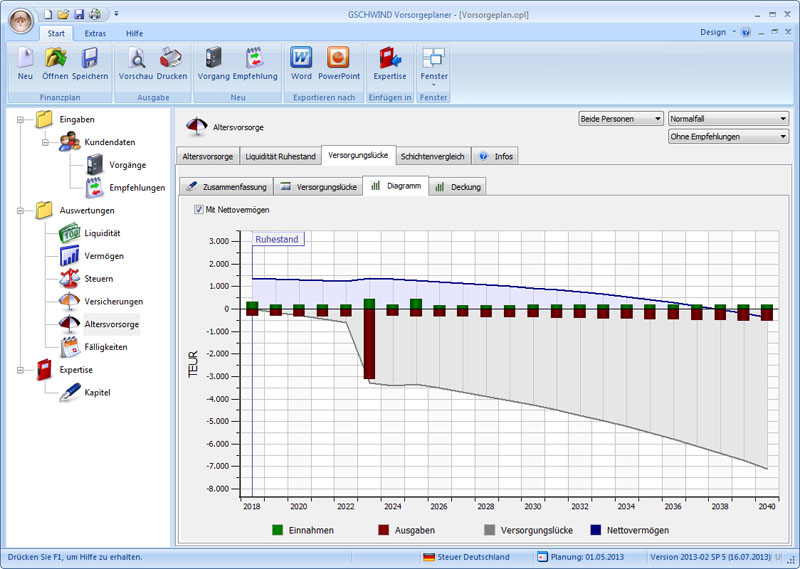Open print preview via Vorschau icon
This screenshot has height=569, width=800.
coord(135,61)
